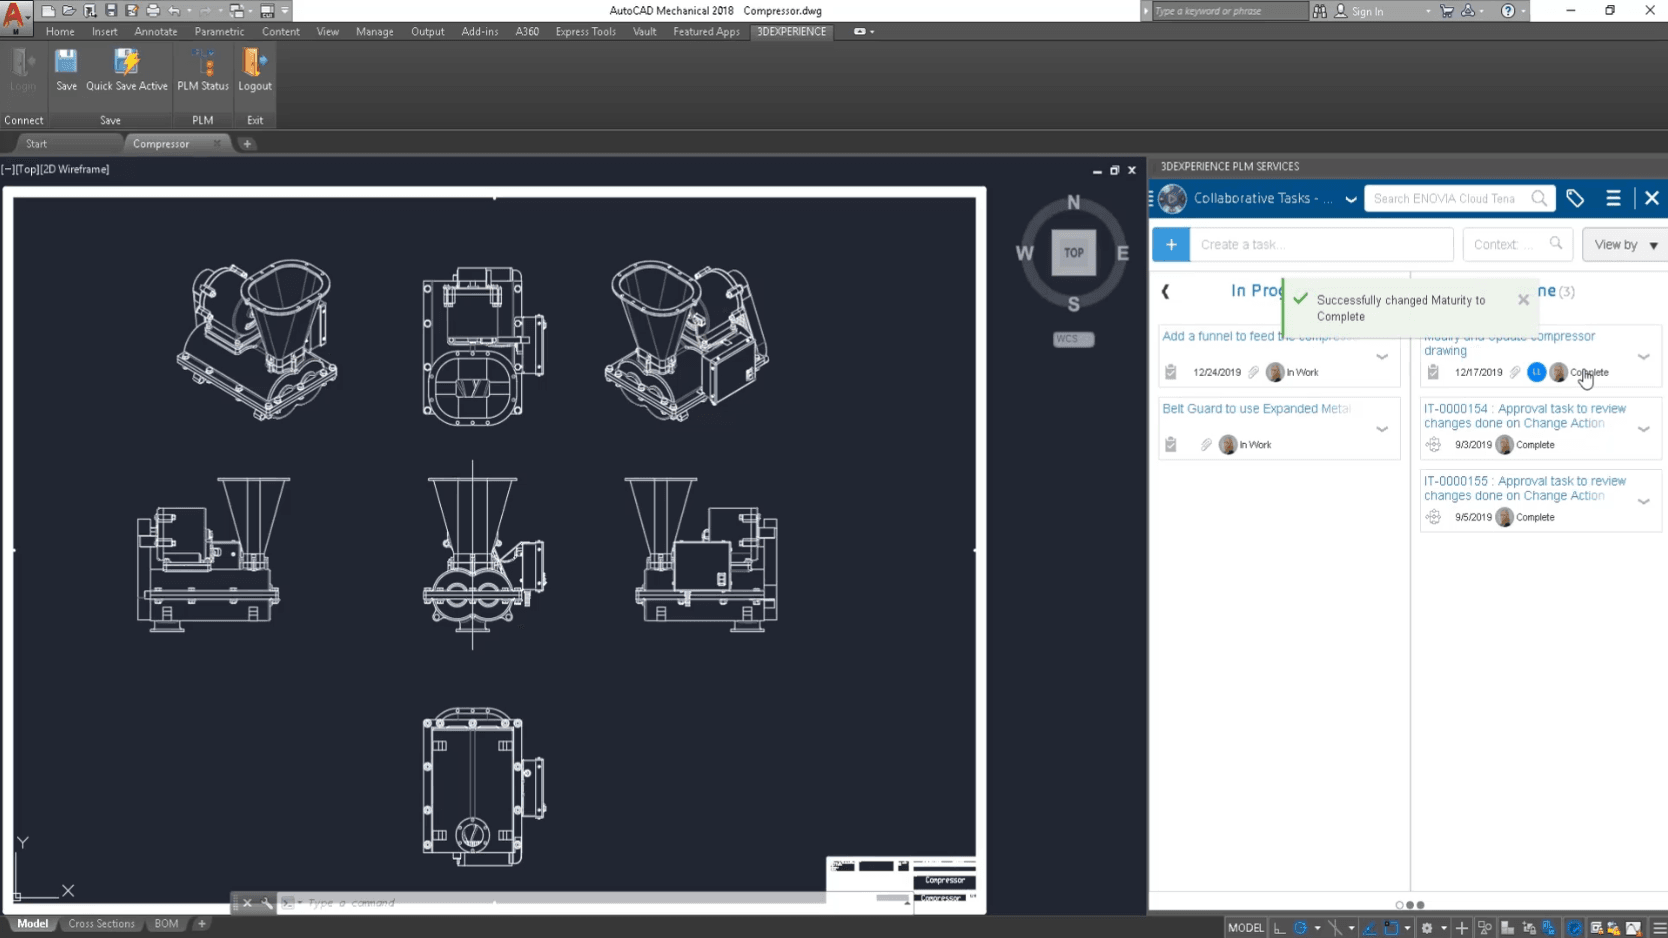Screen dimensions: 1668x938
Task: Click the help question mark icon
Action: point(1507,11)
